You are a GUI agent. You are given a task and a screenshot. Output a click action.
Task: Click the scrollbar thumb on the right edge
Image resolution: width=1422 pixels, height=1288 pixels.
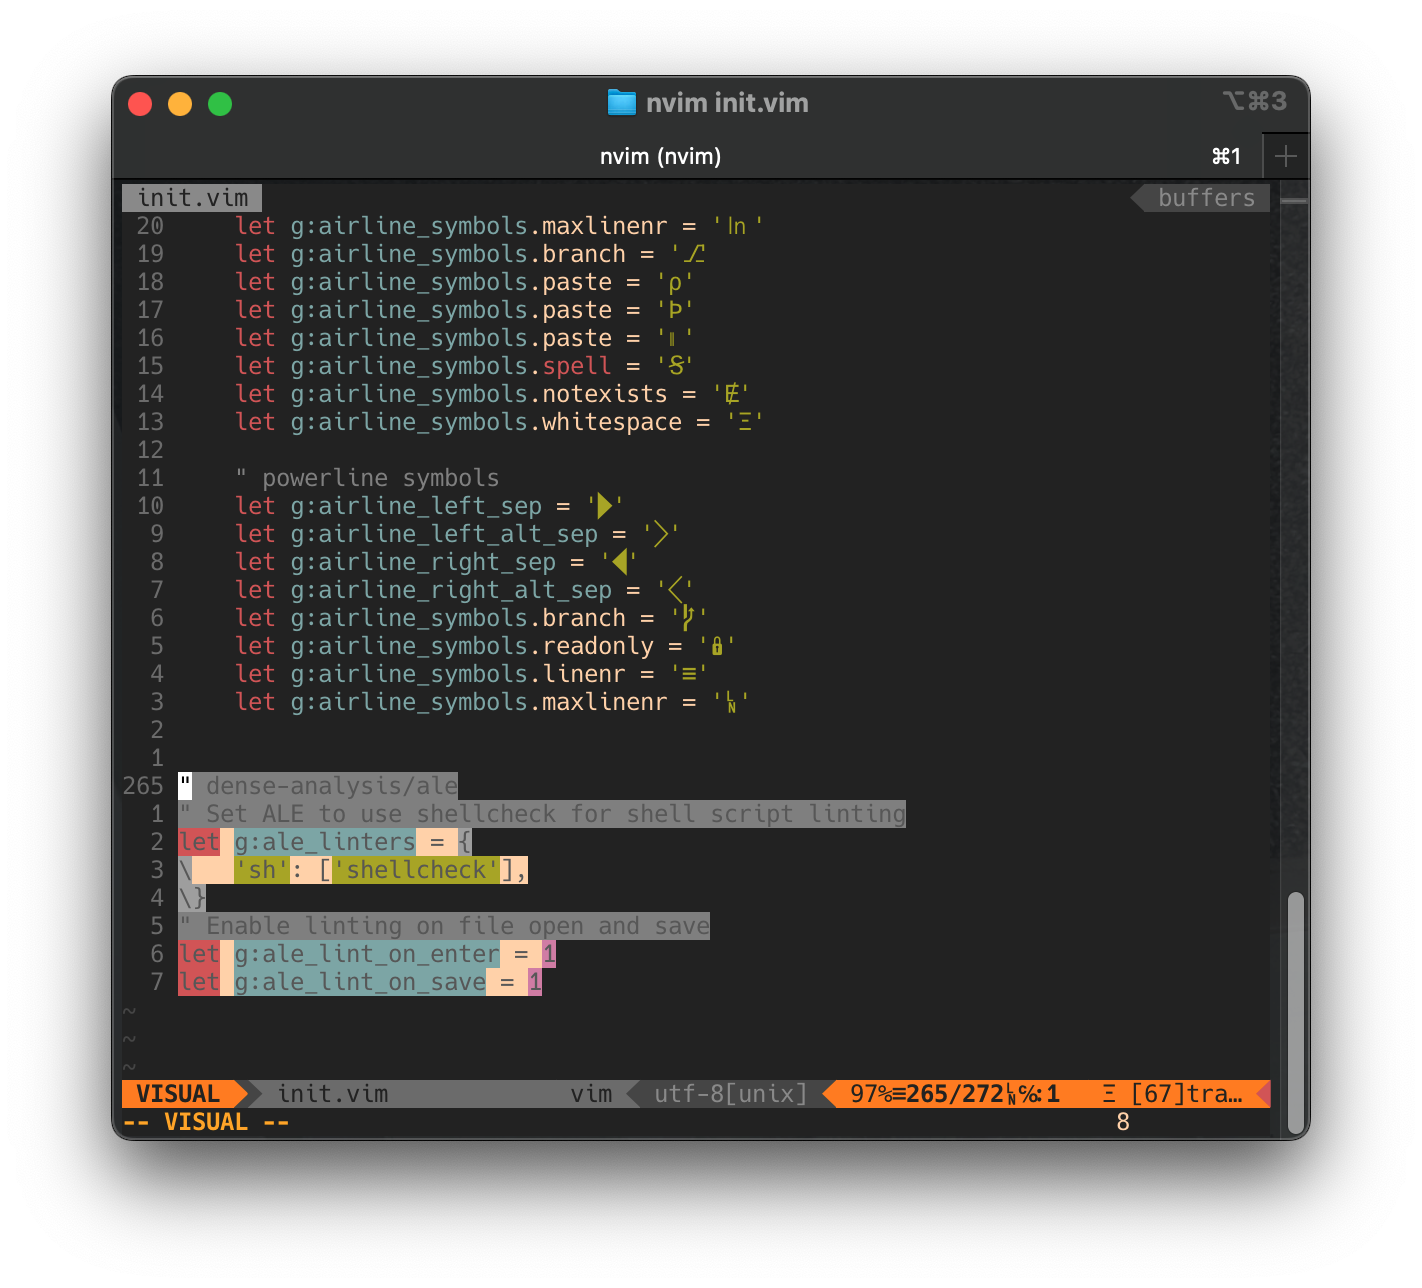(x=1299, y=1010)
